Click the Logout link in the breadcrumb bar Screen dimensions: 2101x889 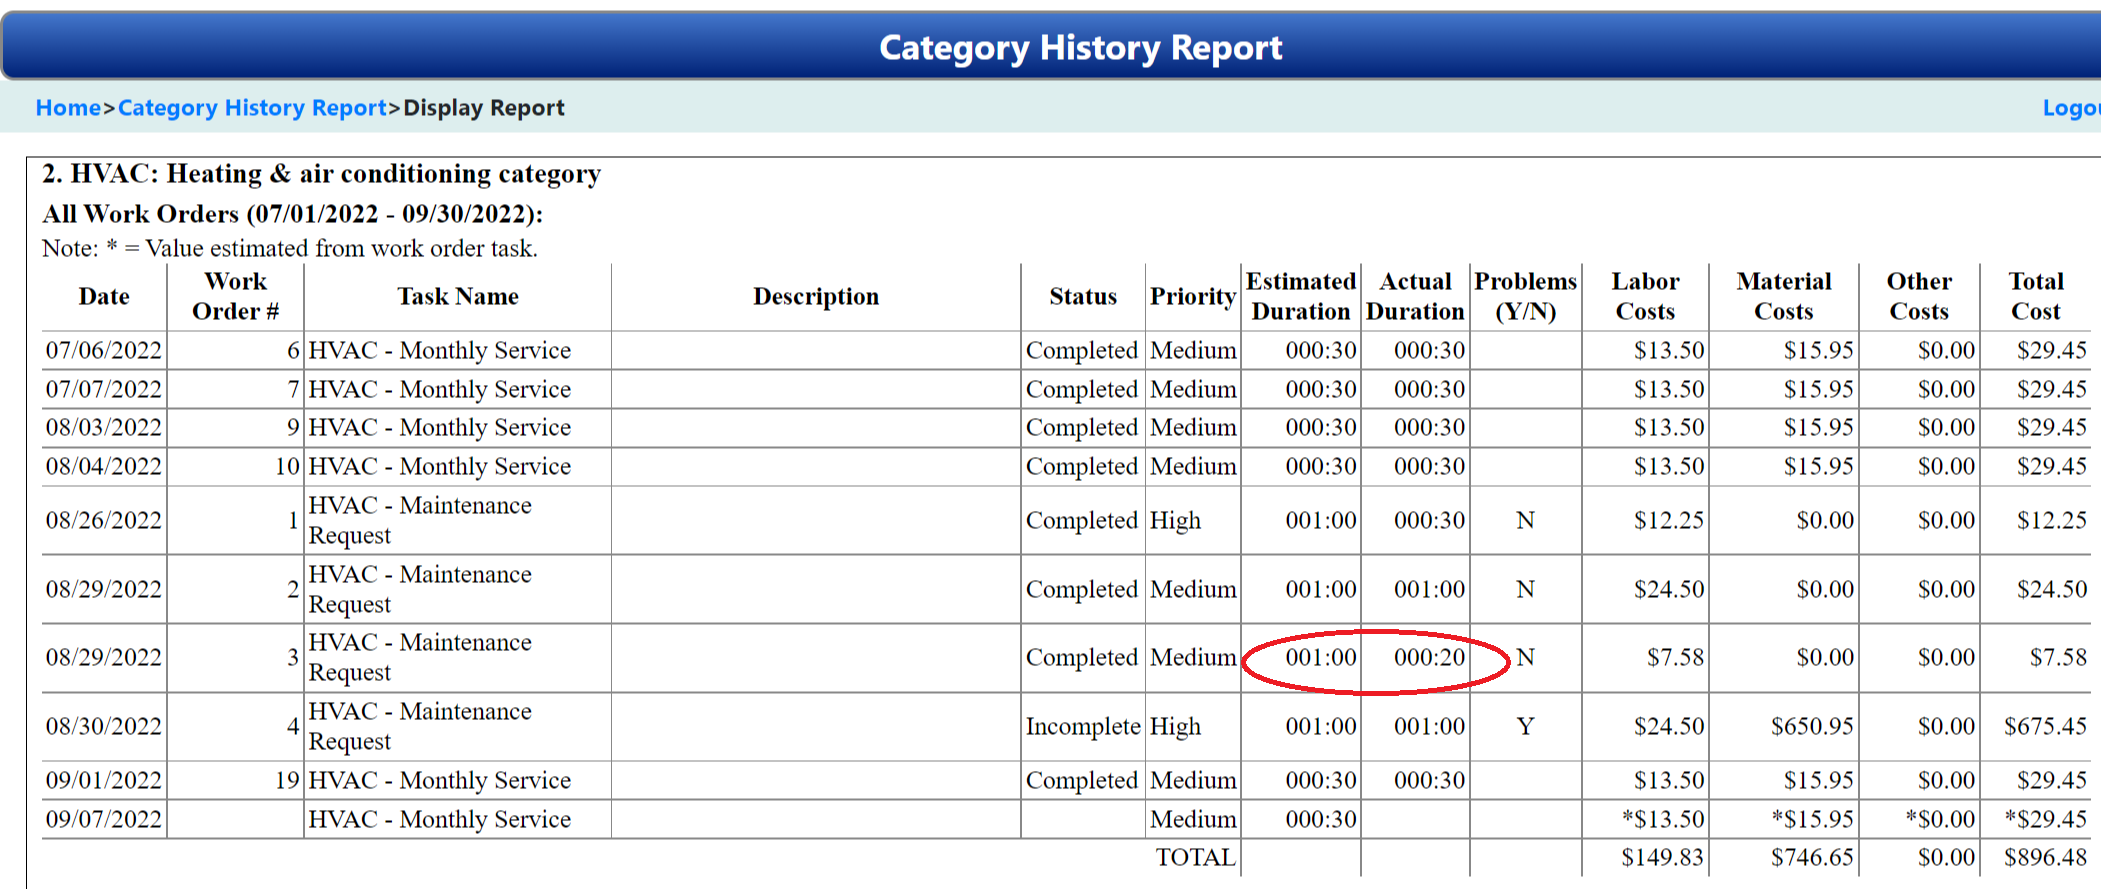click(2071, 108)
